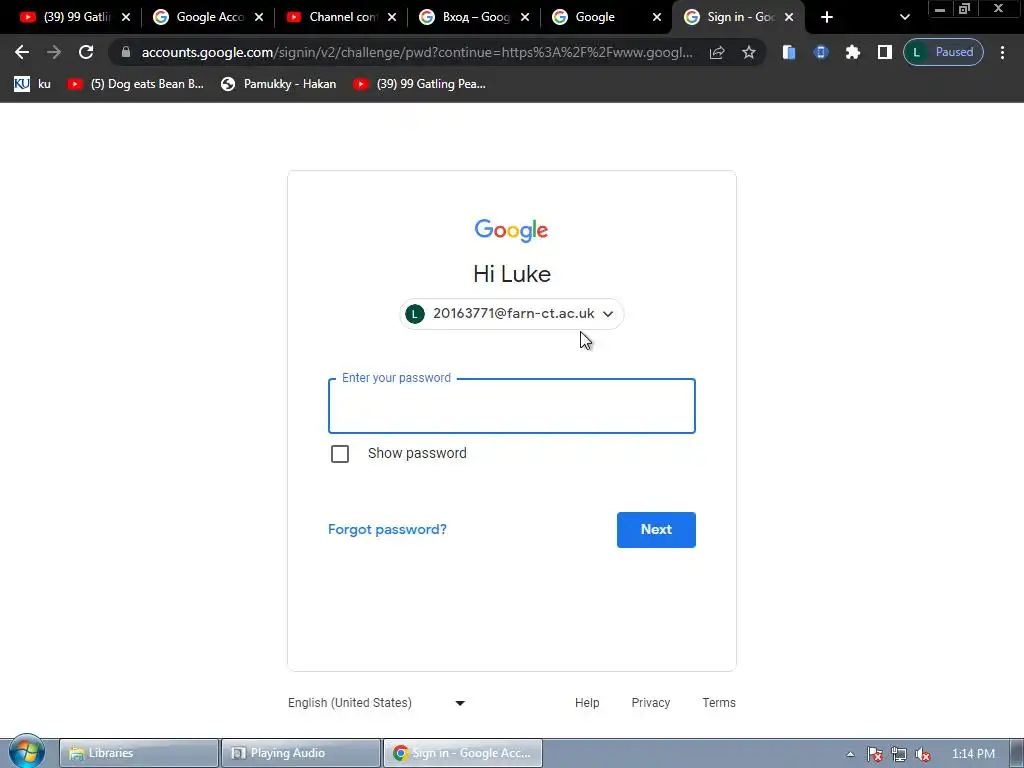
Task: Click the blue document extension icon
Action: click(x=789, y=52)
